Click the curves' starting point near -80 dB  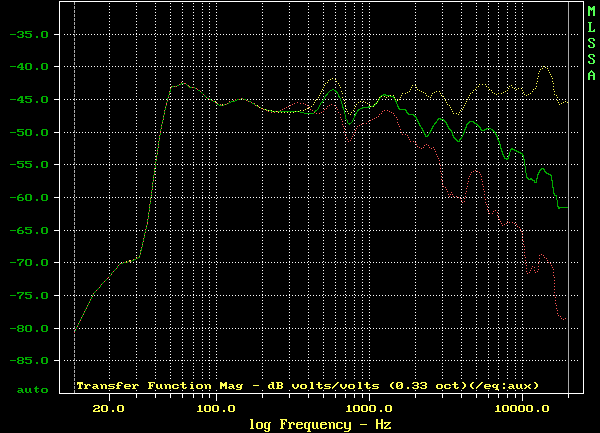click(x=76, y=329)
